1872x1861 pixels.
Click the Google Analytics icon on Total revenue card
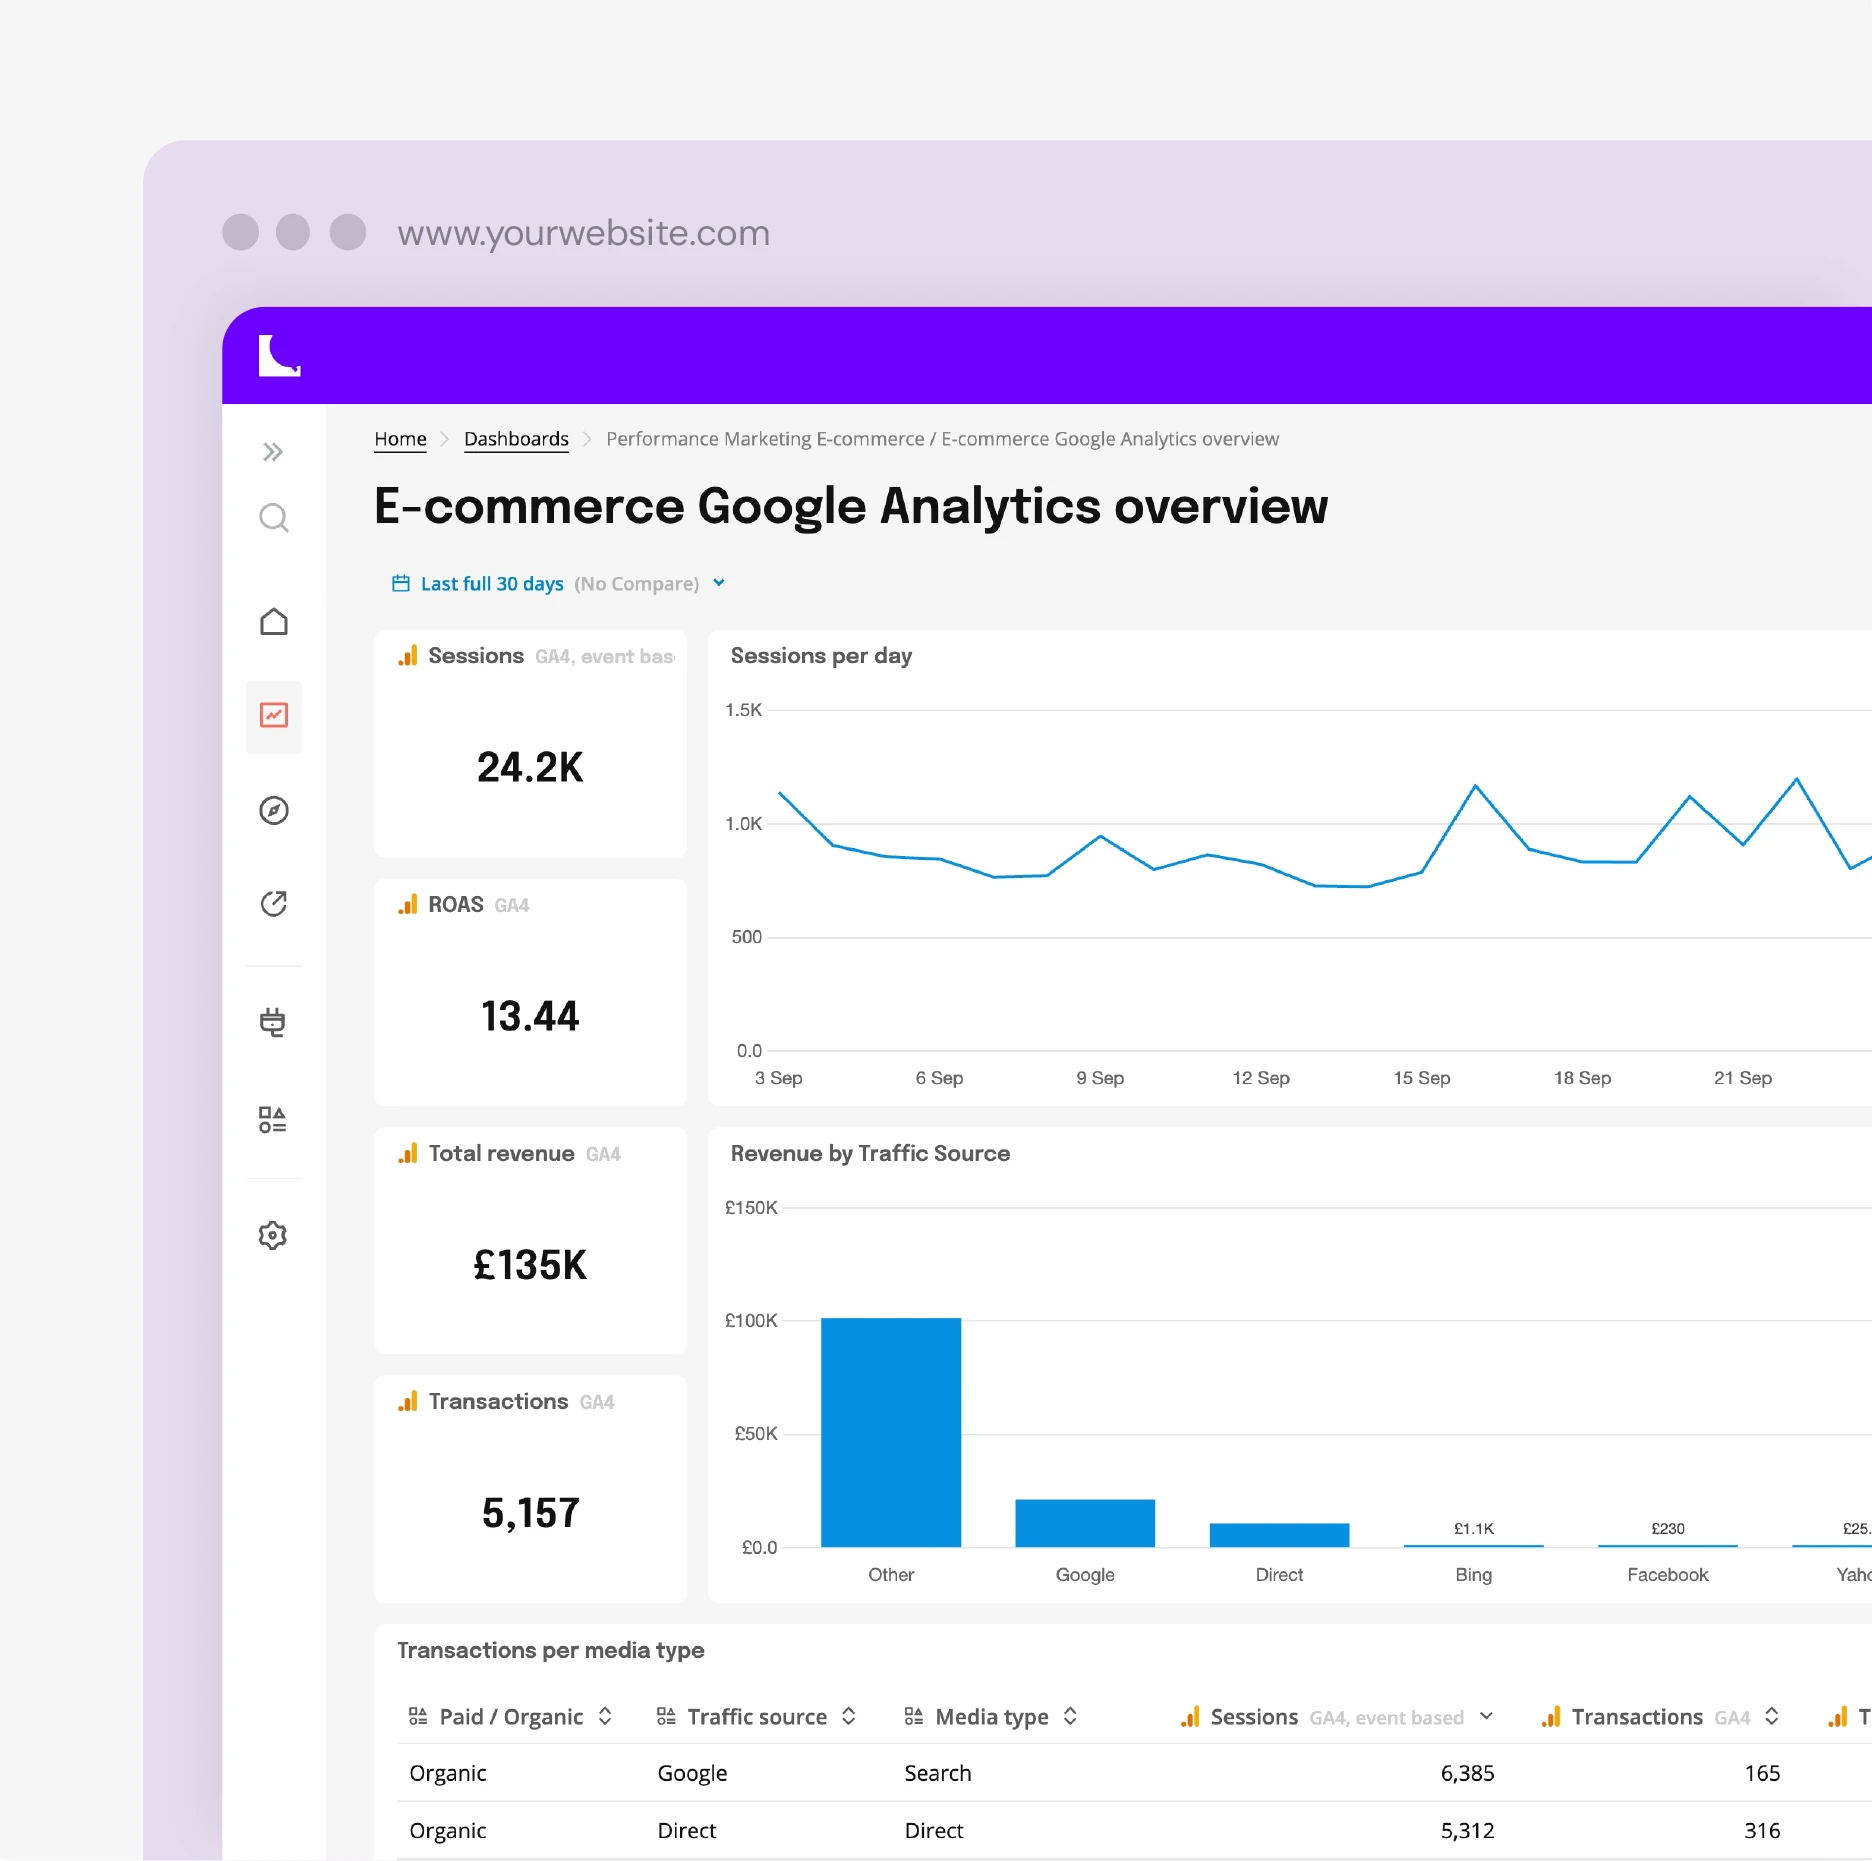click(408, 1153)
